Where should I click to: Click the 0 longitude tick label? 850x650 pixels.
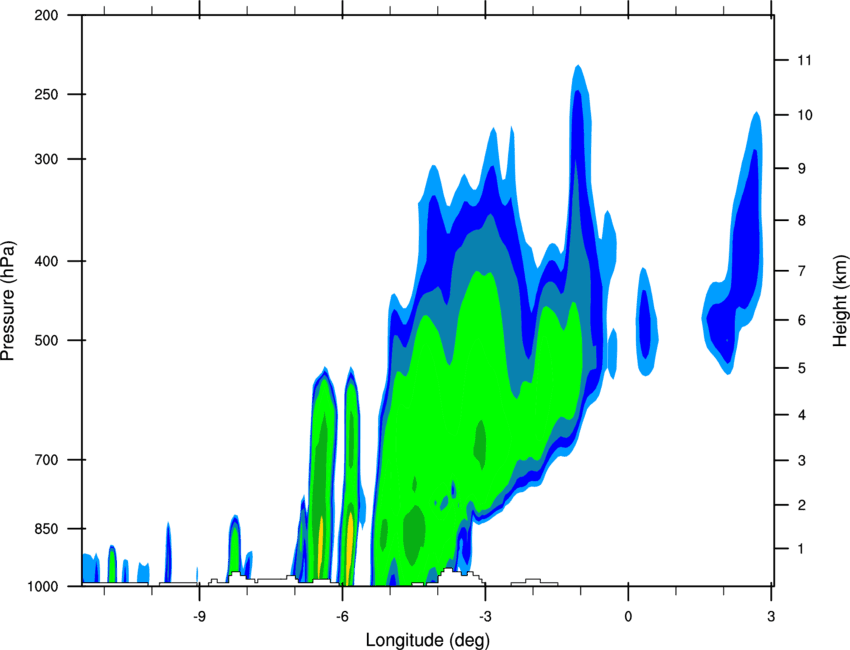[x=628, y=616]
